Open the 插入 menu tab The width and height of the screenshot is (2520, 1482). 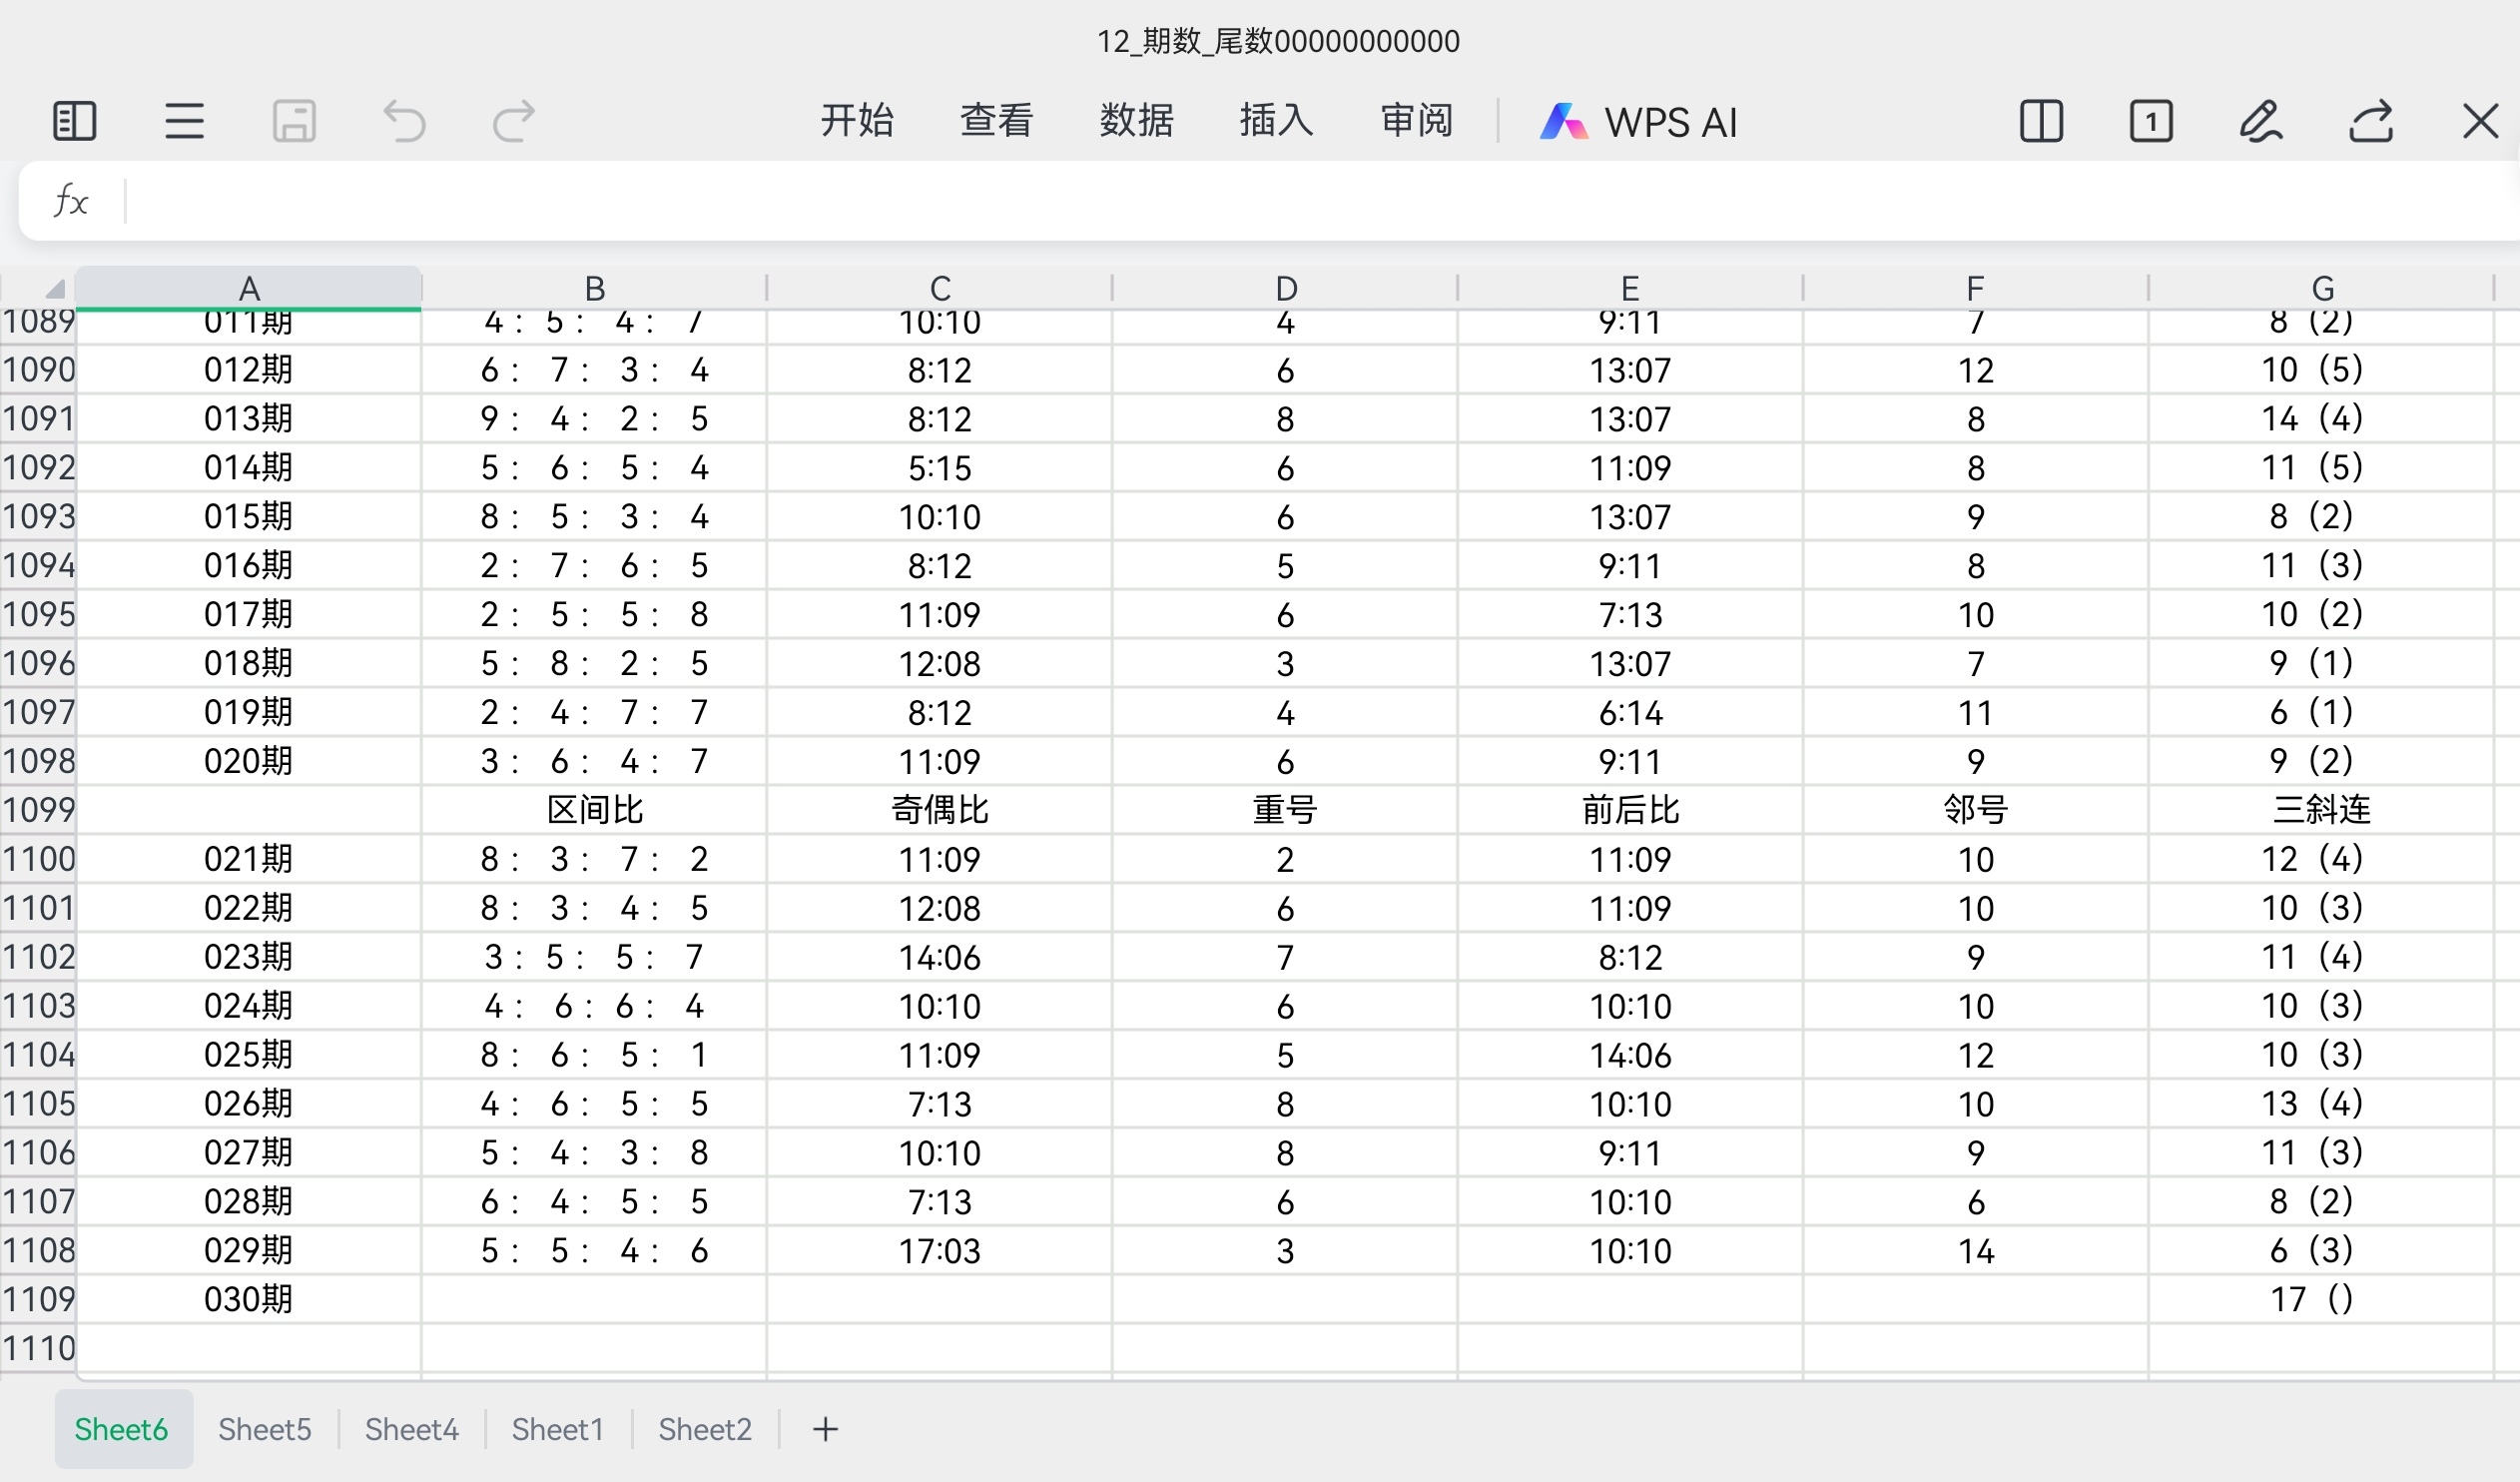pos(1276,120)
